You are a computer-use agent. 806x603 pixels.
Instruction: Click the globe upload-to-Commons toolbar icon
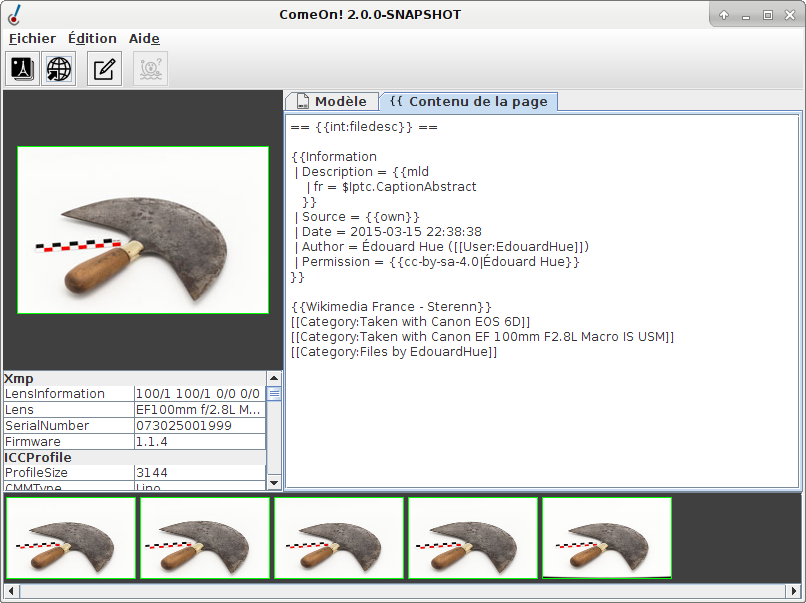59,68
